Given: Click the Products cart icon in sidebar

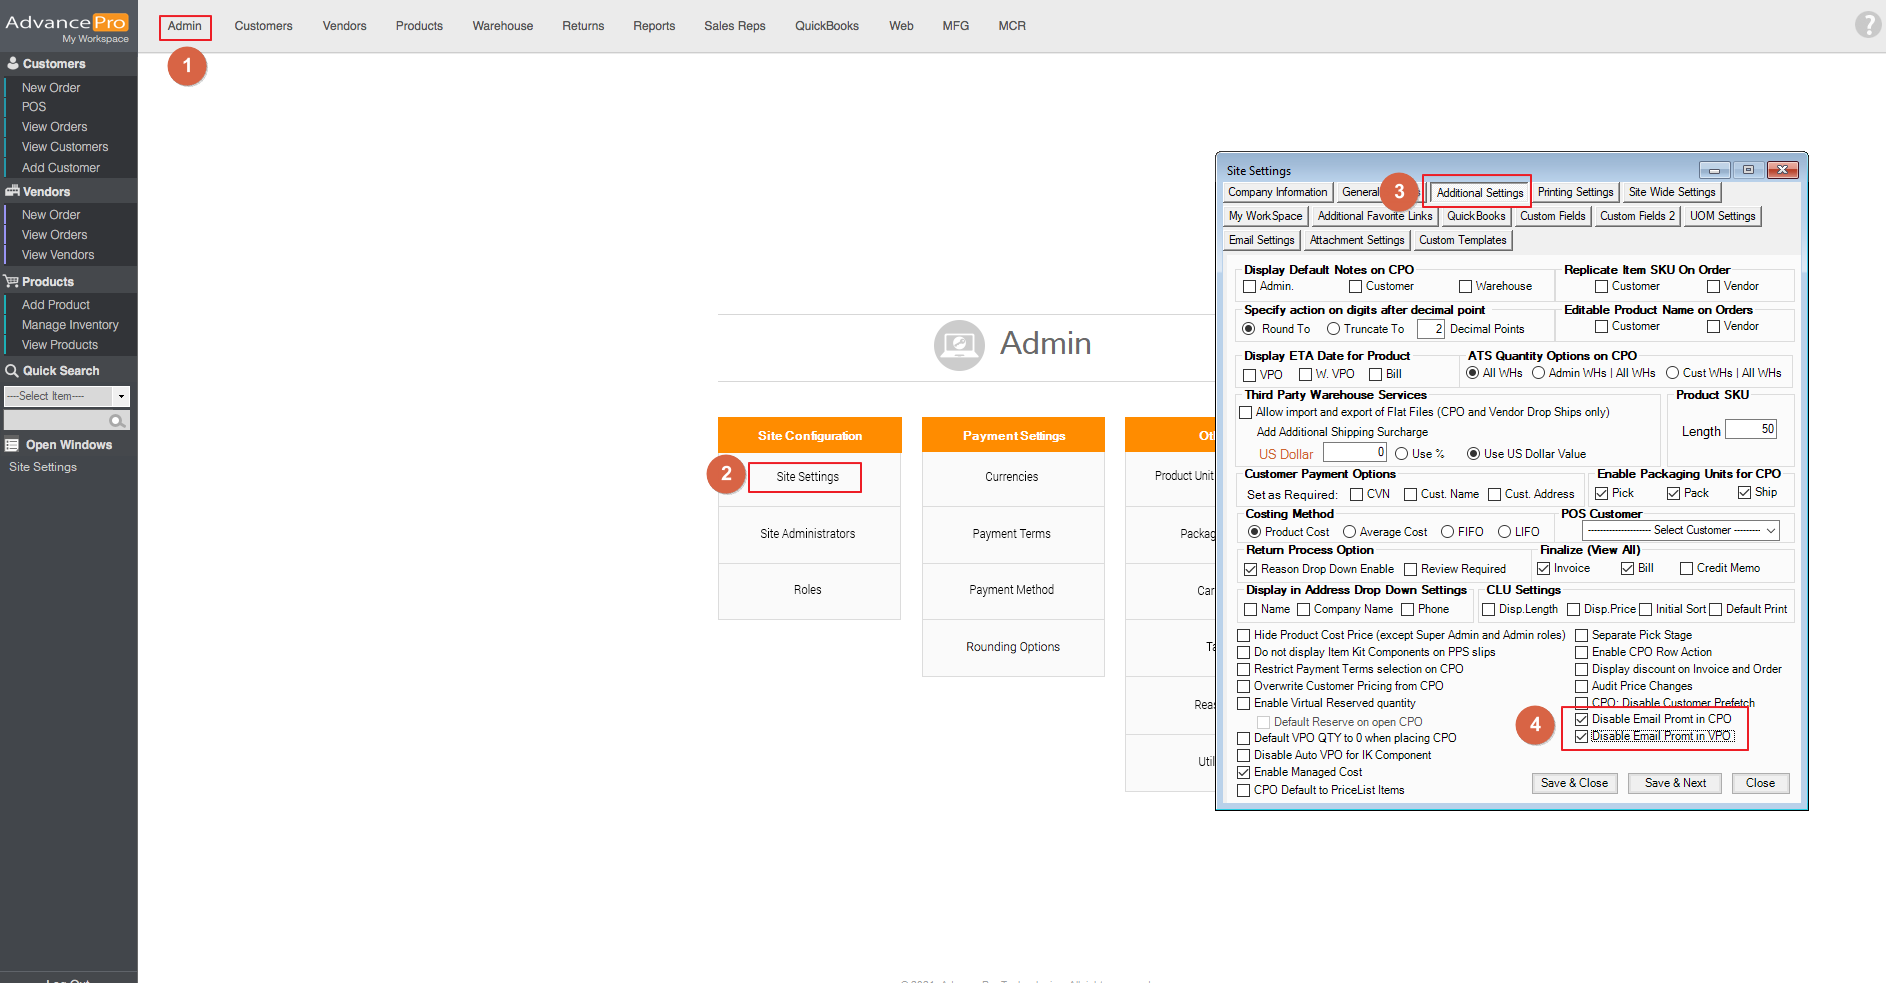Looking at the screenshot, I should tap(12, 282).
